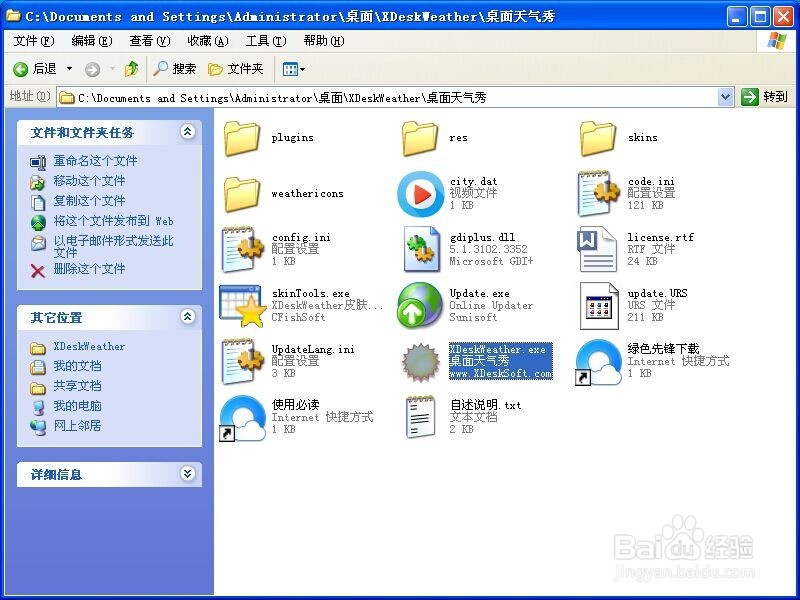Click the 转到 go button
Viewport: 800px width, 600px height.
tap(764, 96)
